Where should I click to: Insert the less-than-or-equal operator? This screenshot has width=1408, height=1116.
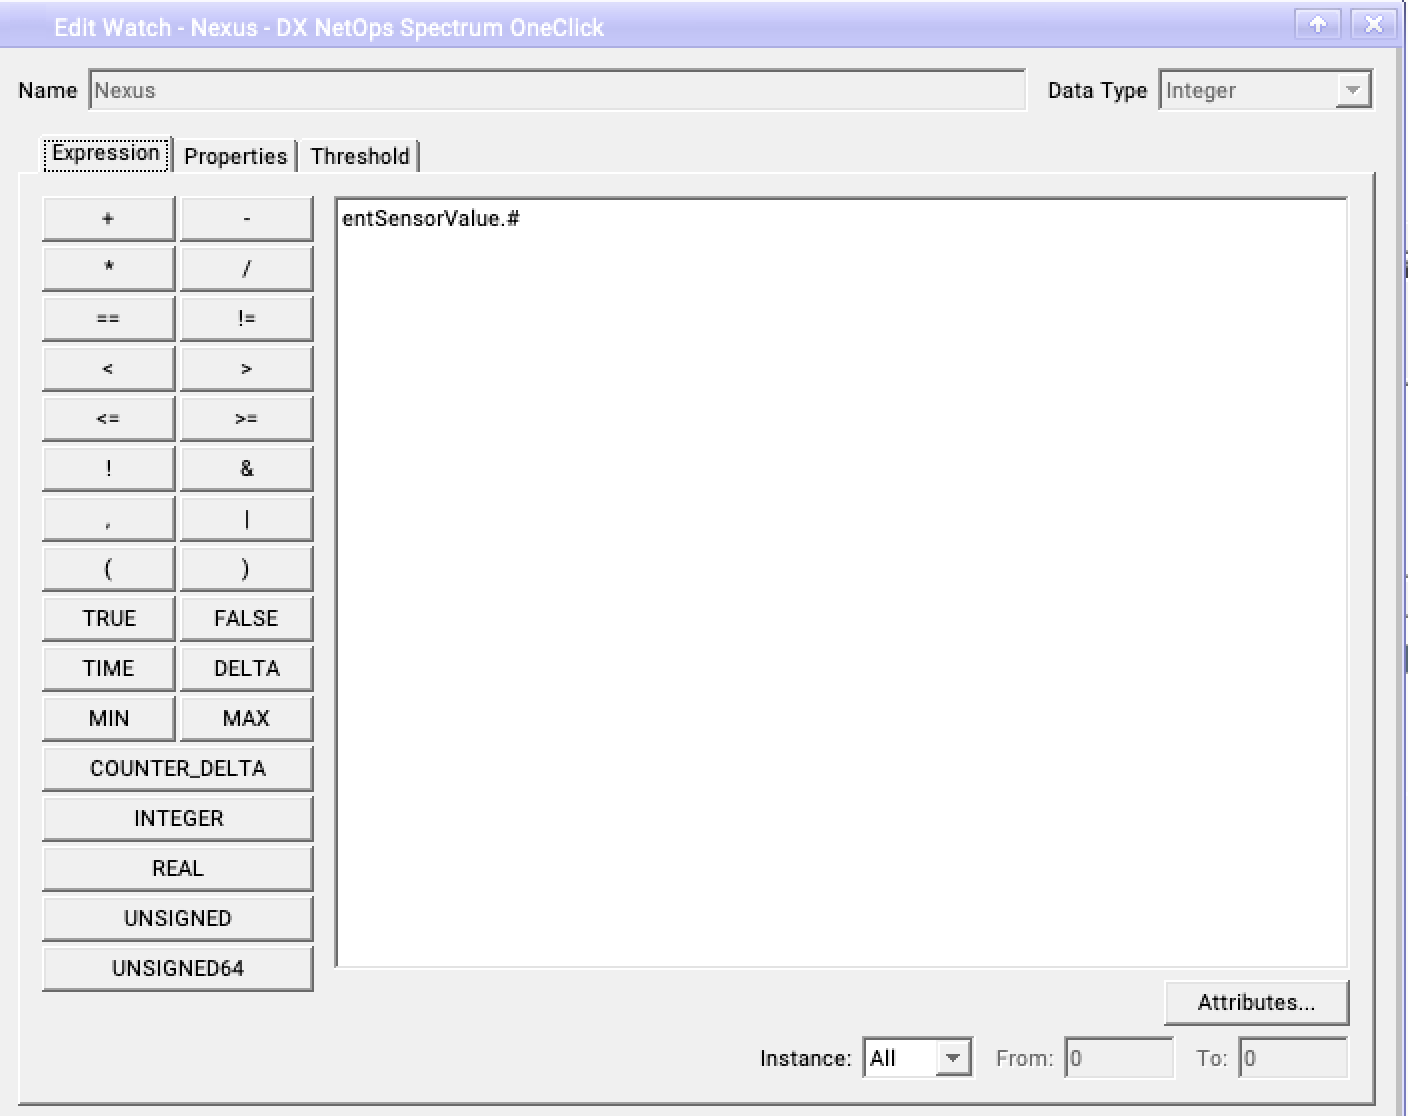[108, 419]
